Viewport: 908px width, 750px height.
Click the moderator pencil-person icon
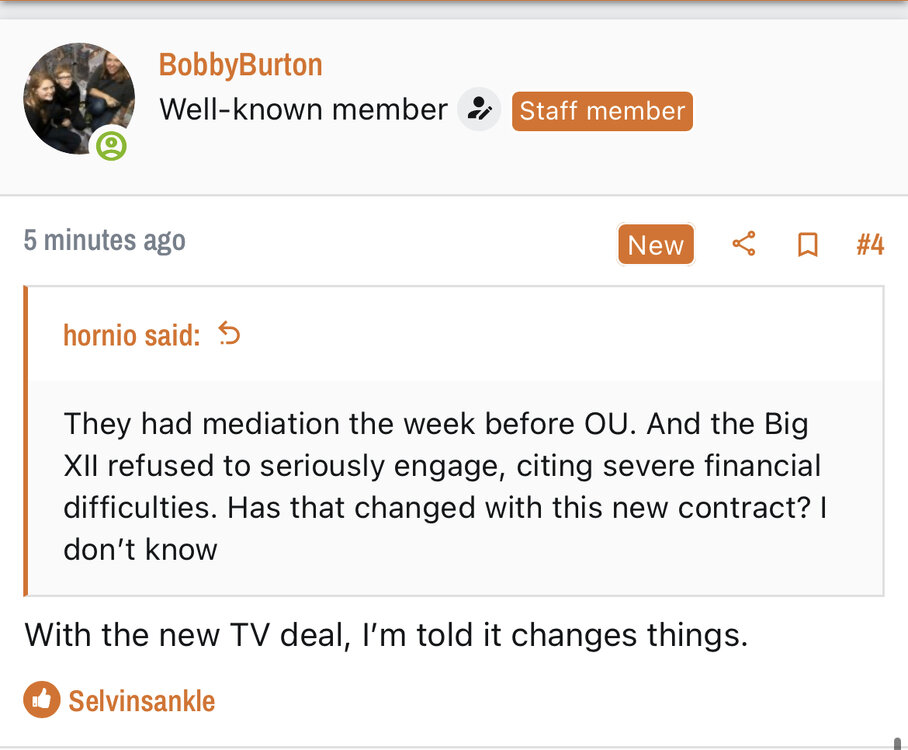point(479,110)
